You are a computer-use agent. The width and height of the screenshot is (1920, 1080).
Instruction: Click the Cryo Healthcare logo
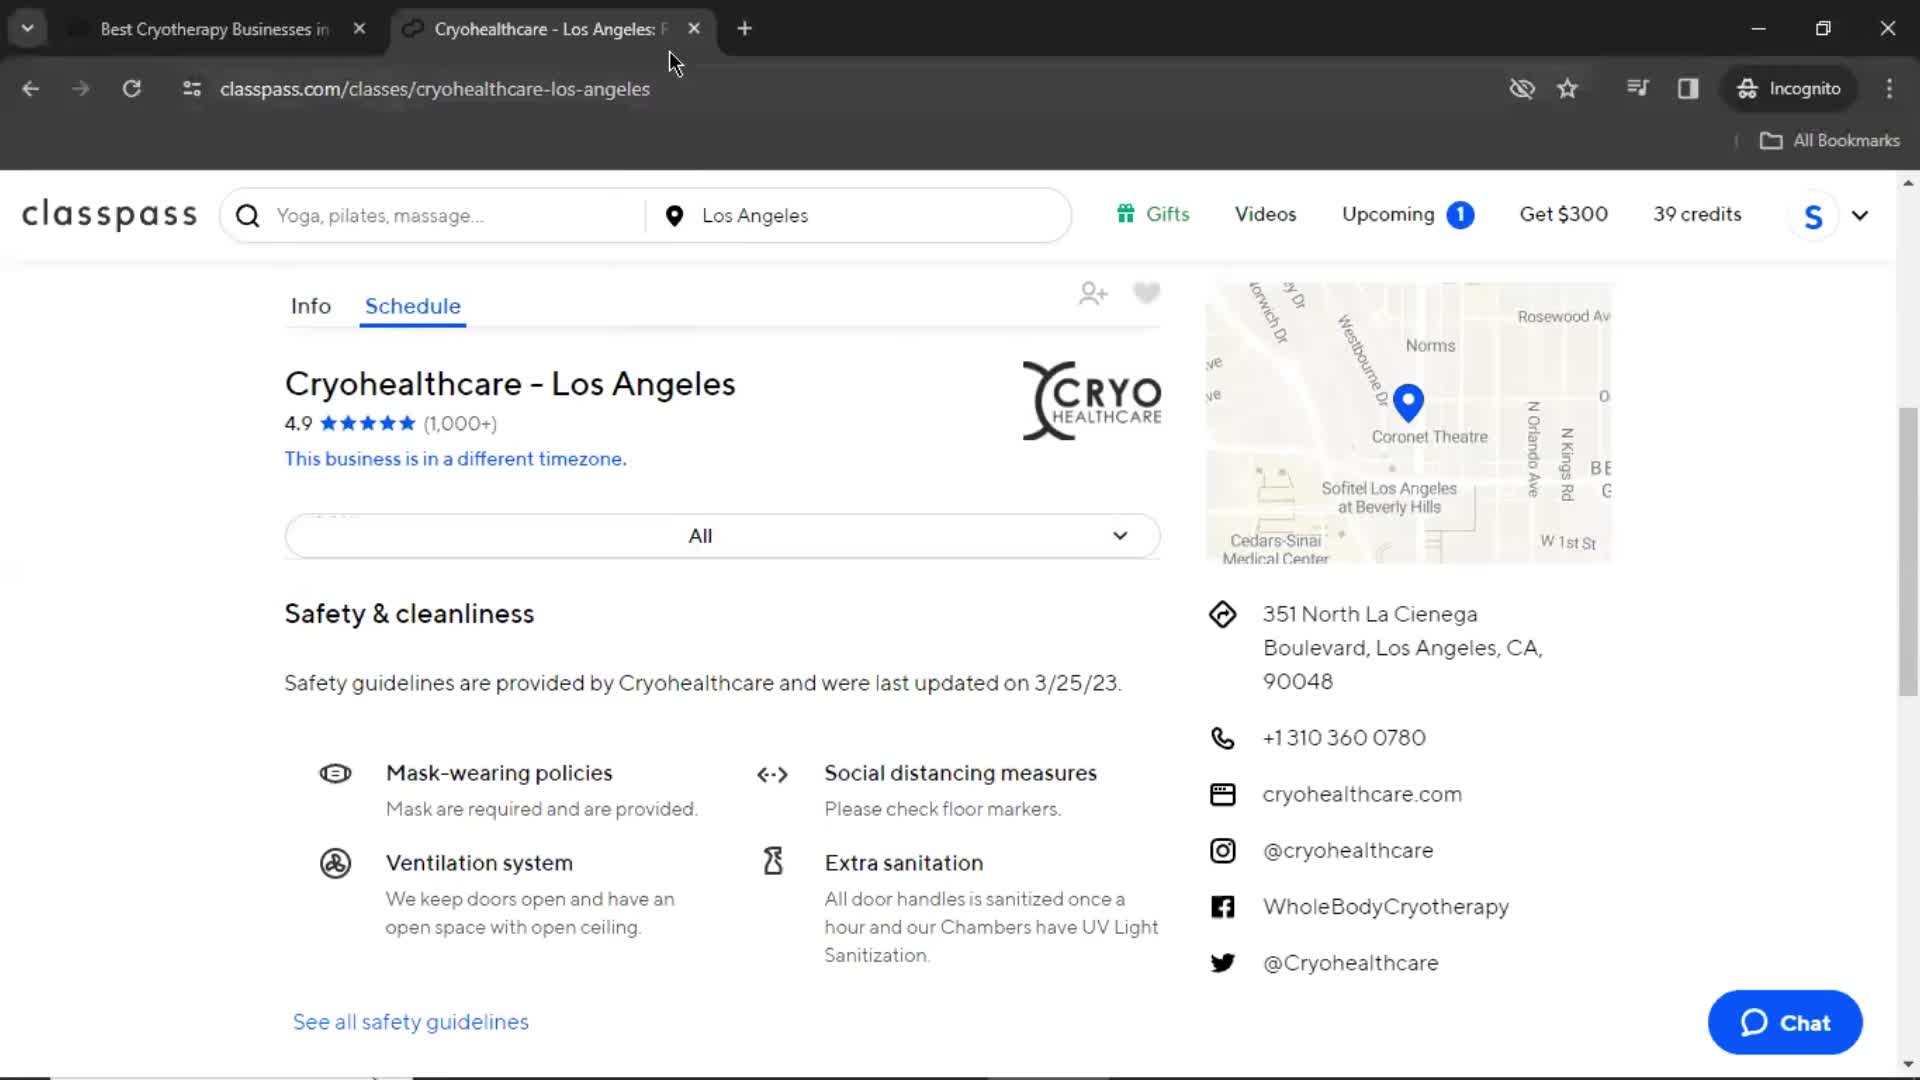coord(1092,401)
